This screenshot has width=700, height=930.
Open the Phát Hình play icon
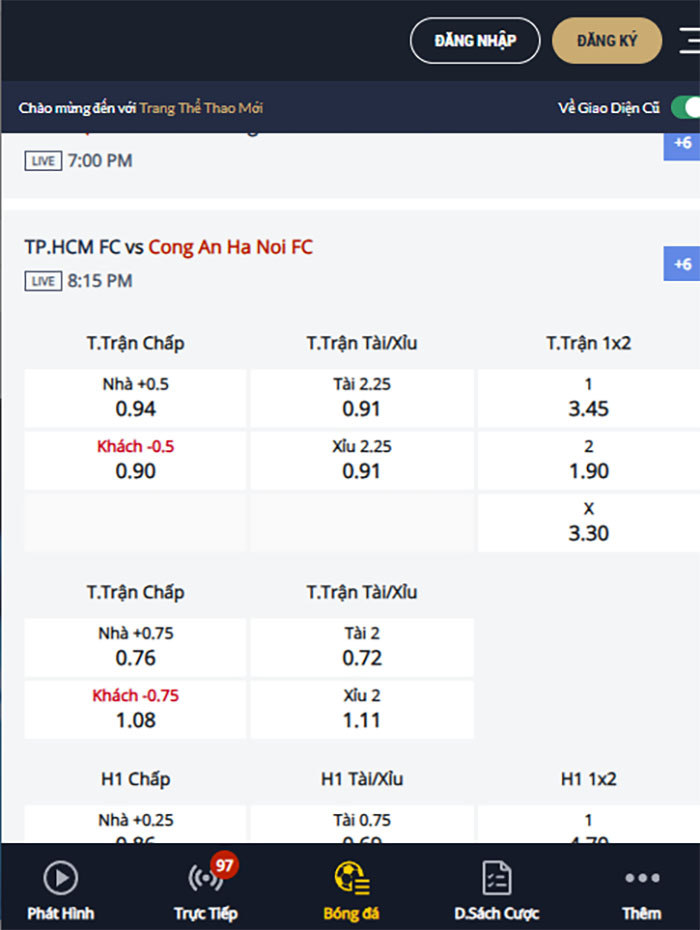pos(61,879)
